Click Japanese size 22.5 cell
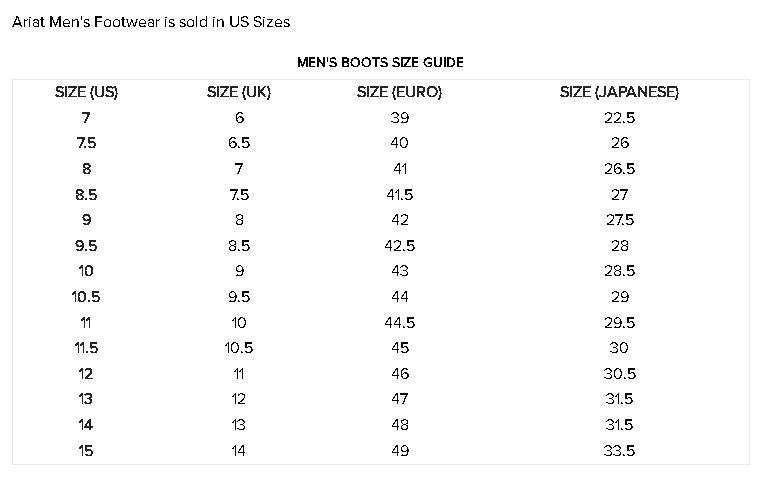The width and height of the screenshot is (761, 489). (x=619, y=117)
